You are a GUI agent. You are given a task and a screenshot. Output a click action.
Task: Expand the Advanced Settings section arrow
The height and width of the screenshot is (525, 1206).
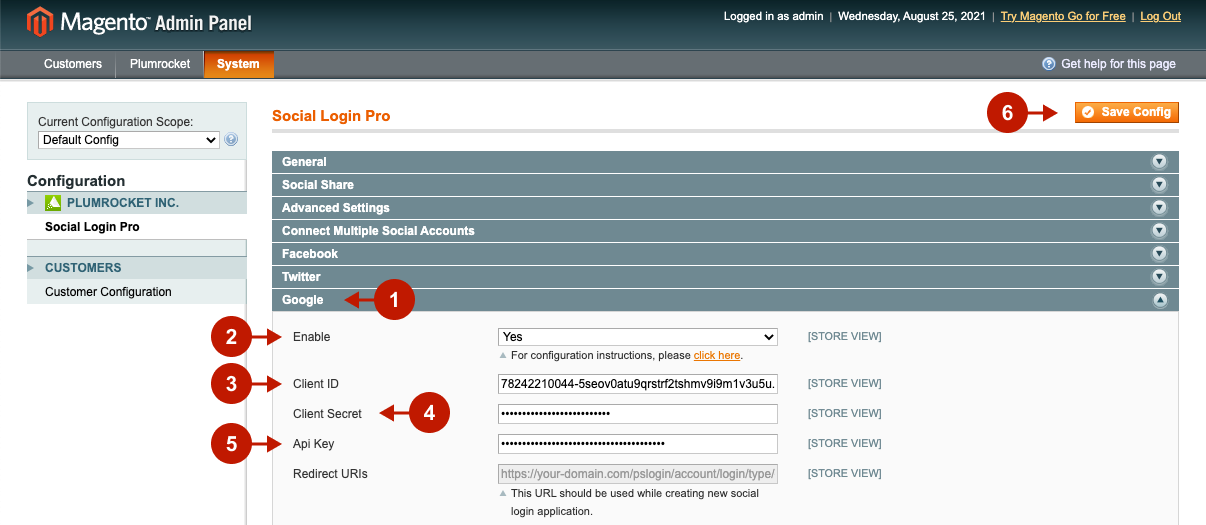pyautogui.click(x=1159, y=208)
